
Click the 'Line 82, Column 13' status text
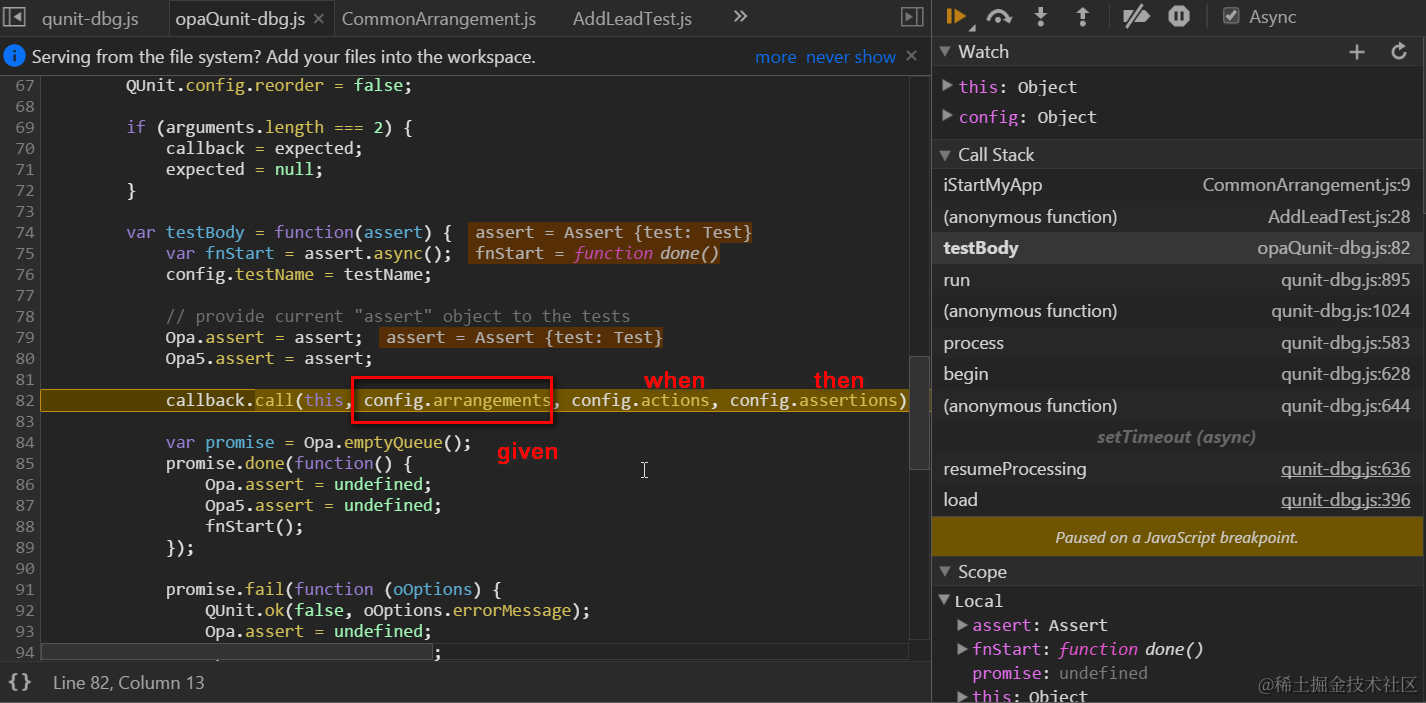pos(129,682)
